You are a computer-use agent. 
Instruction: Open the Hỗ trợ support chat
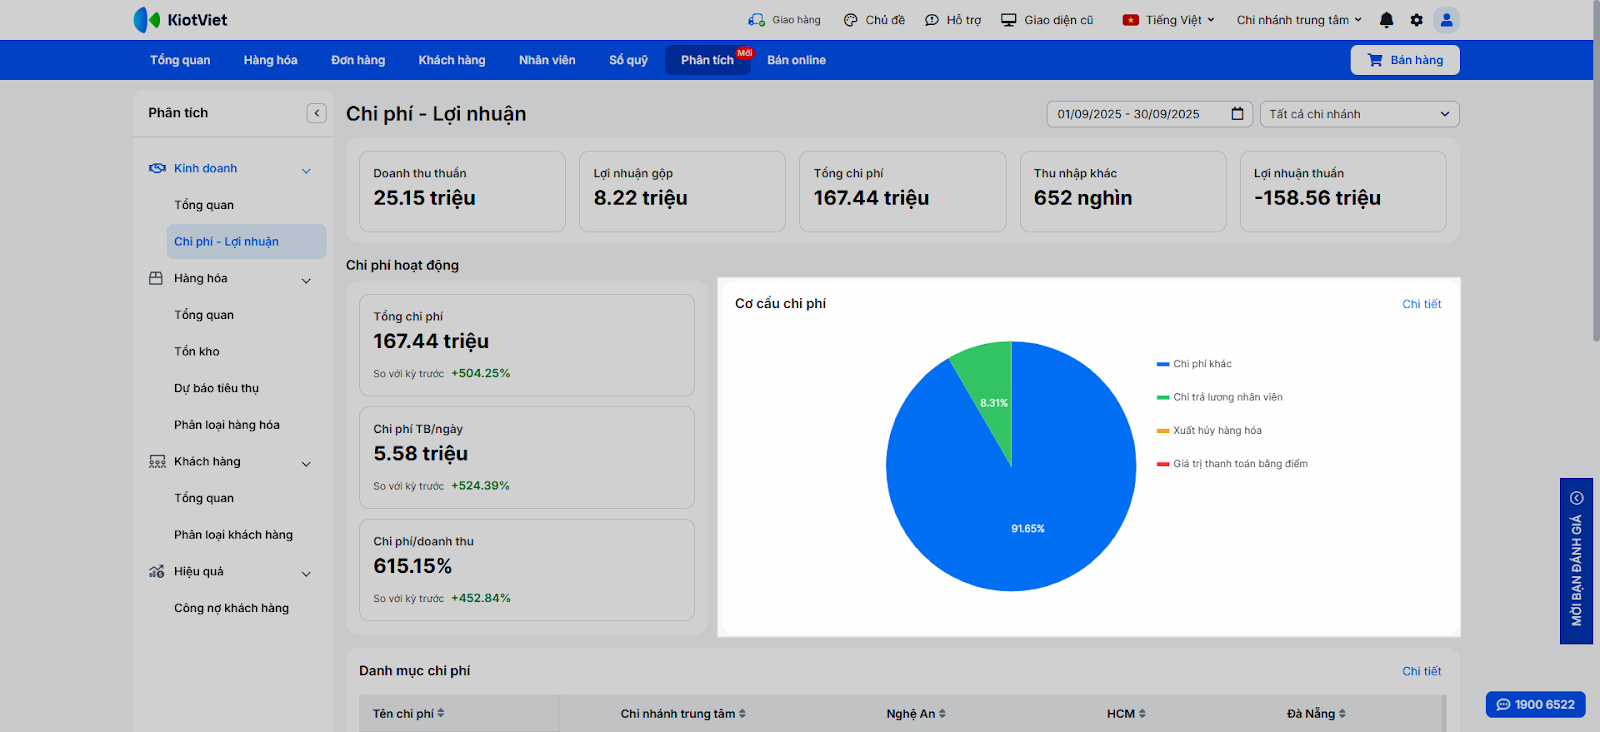953,20
